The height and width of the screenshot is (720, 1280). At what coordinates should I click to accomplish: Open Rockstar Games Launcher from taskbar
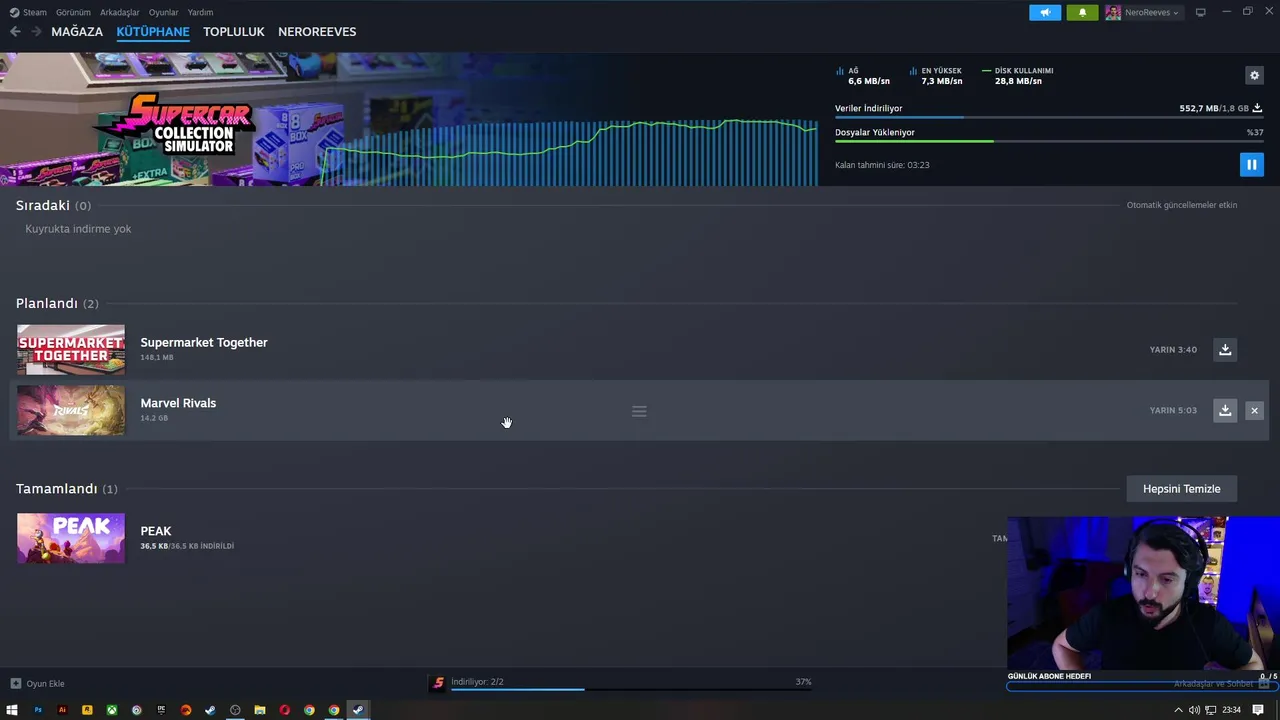point(87,710)
